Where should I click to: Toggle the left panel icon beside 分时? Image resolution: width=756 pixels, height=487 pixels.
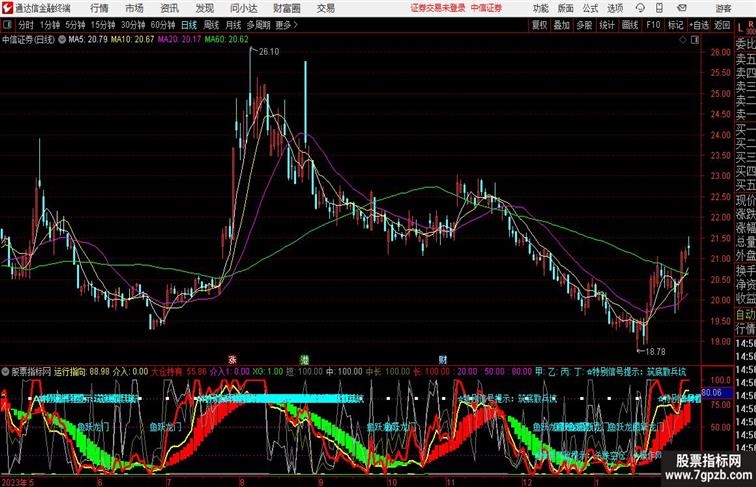(x=7, y=25)
